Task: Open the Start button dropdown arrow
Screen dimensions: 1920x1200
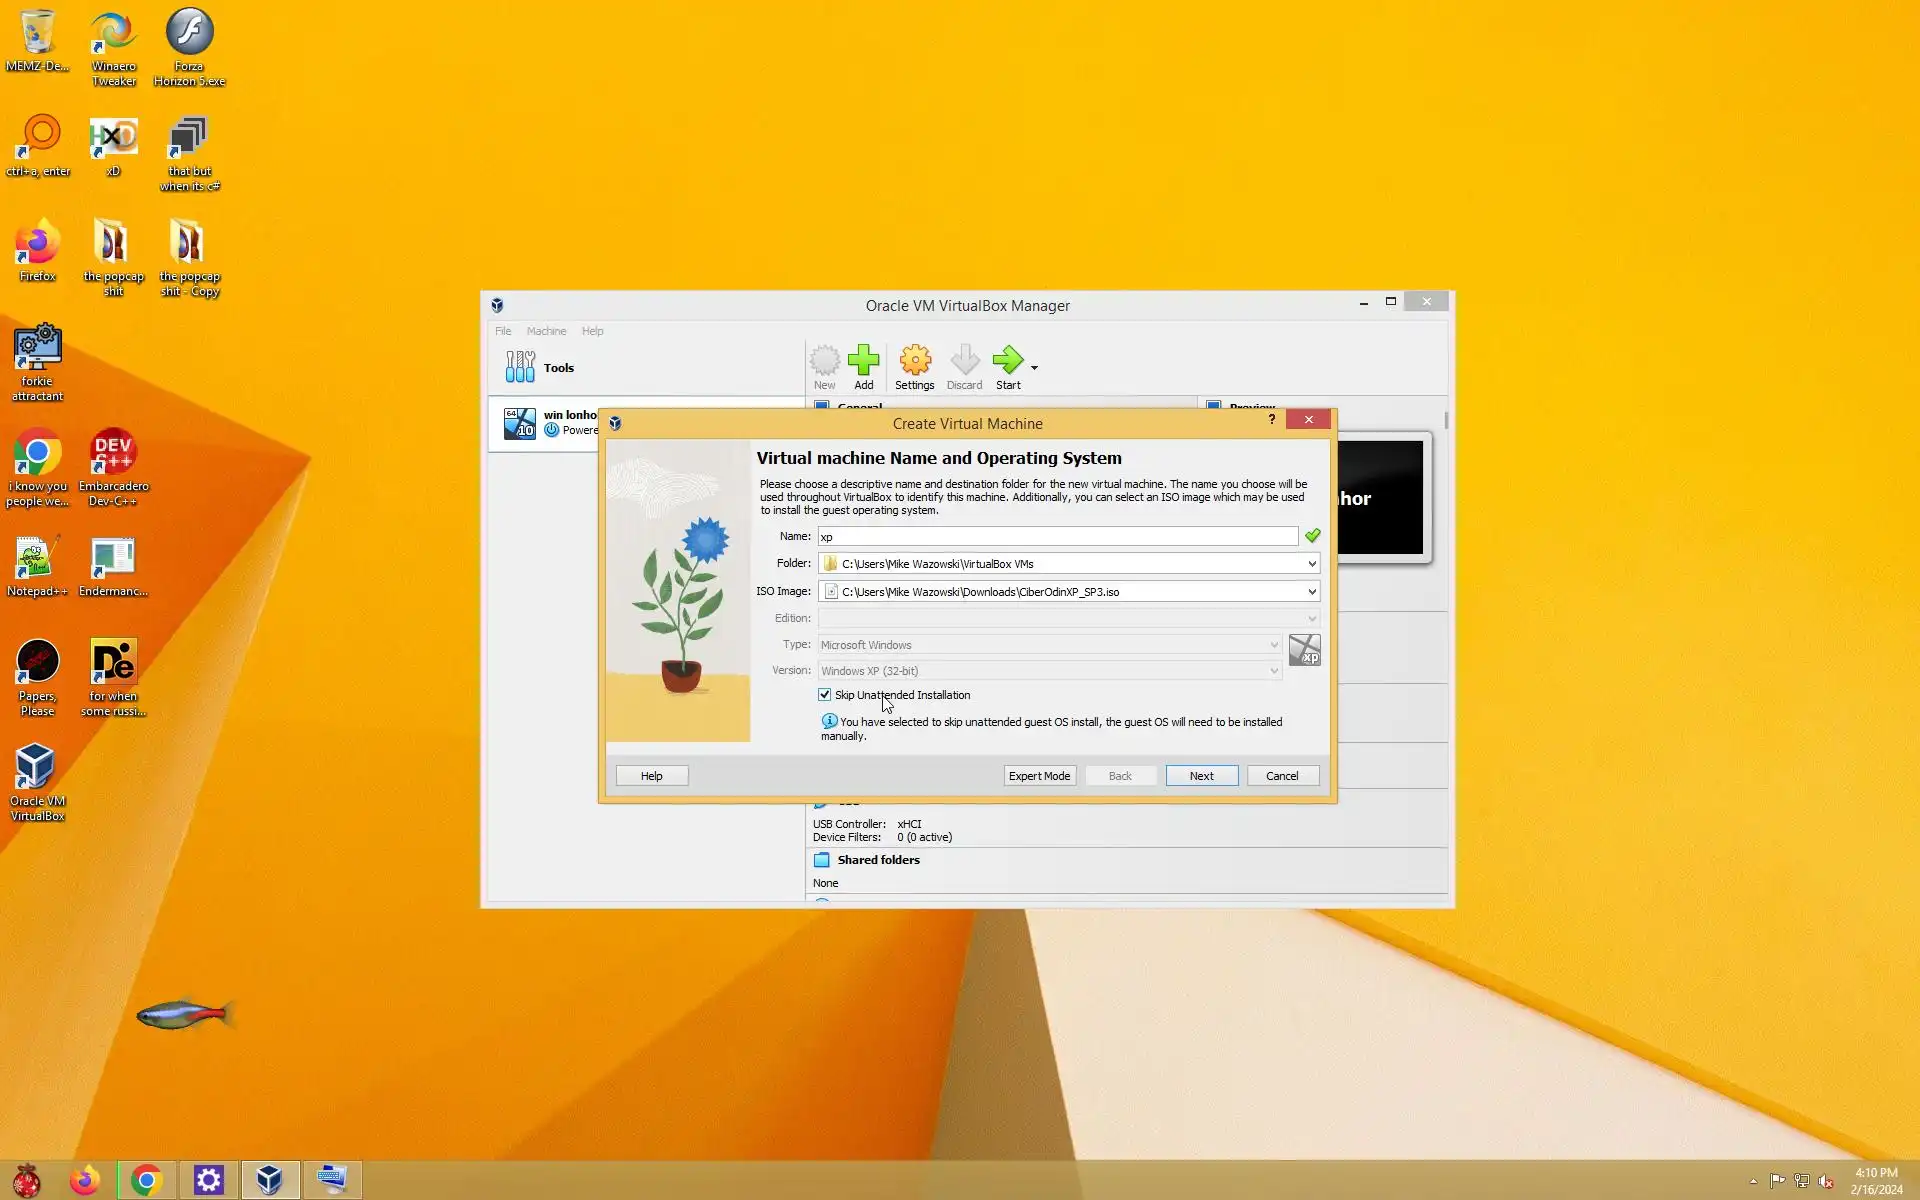Action: (1034, 368)
